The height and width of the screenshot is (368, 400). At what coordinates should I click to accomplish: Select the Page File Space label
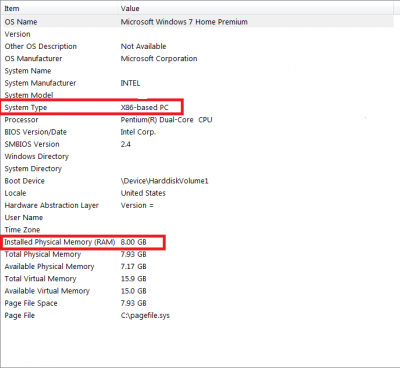click(31, 303)
